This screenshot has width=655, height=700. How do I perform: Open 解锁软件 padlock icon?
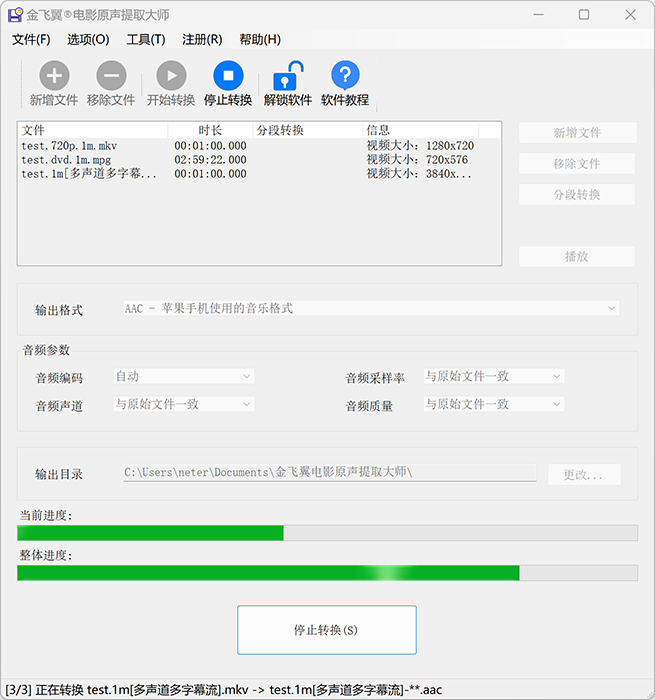(x=288, y=76)
